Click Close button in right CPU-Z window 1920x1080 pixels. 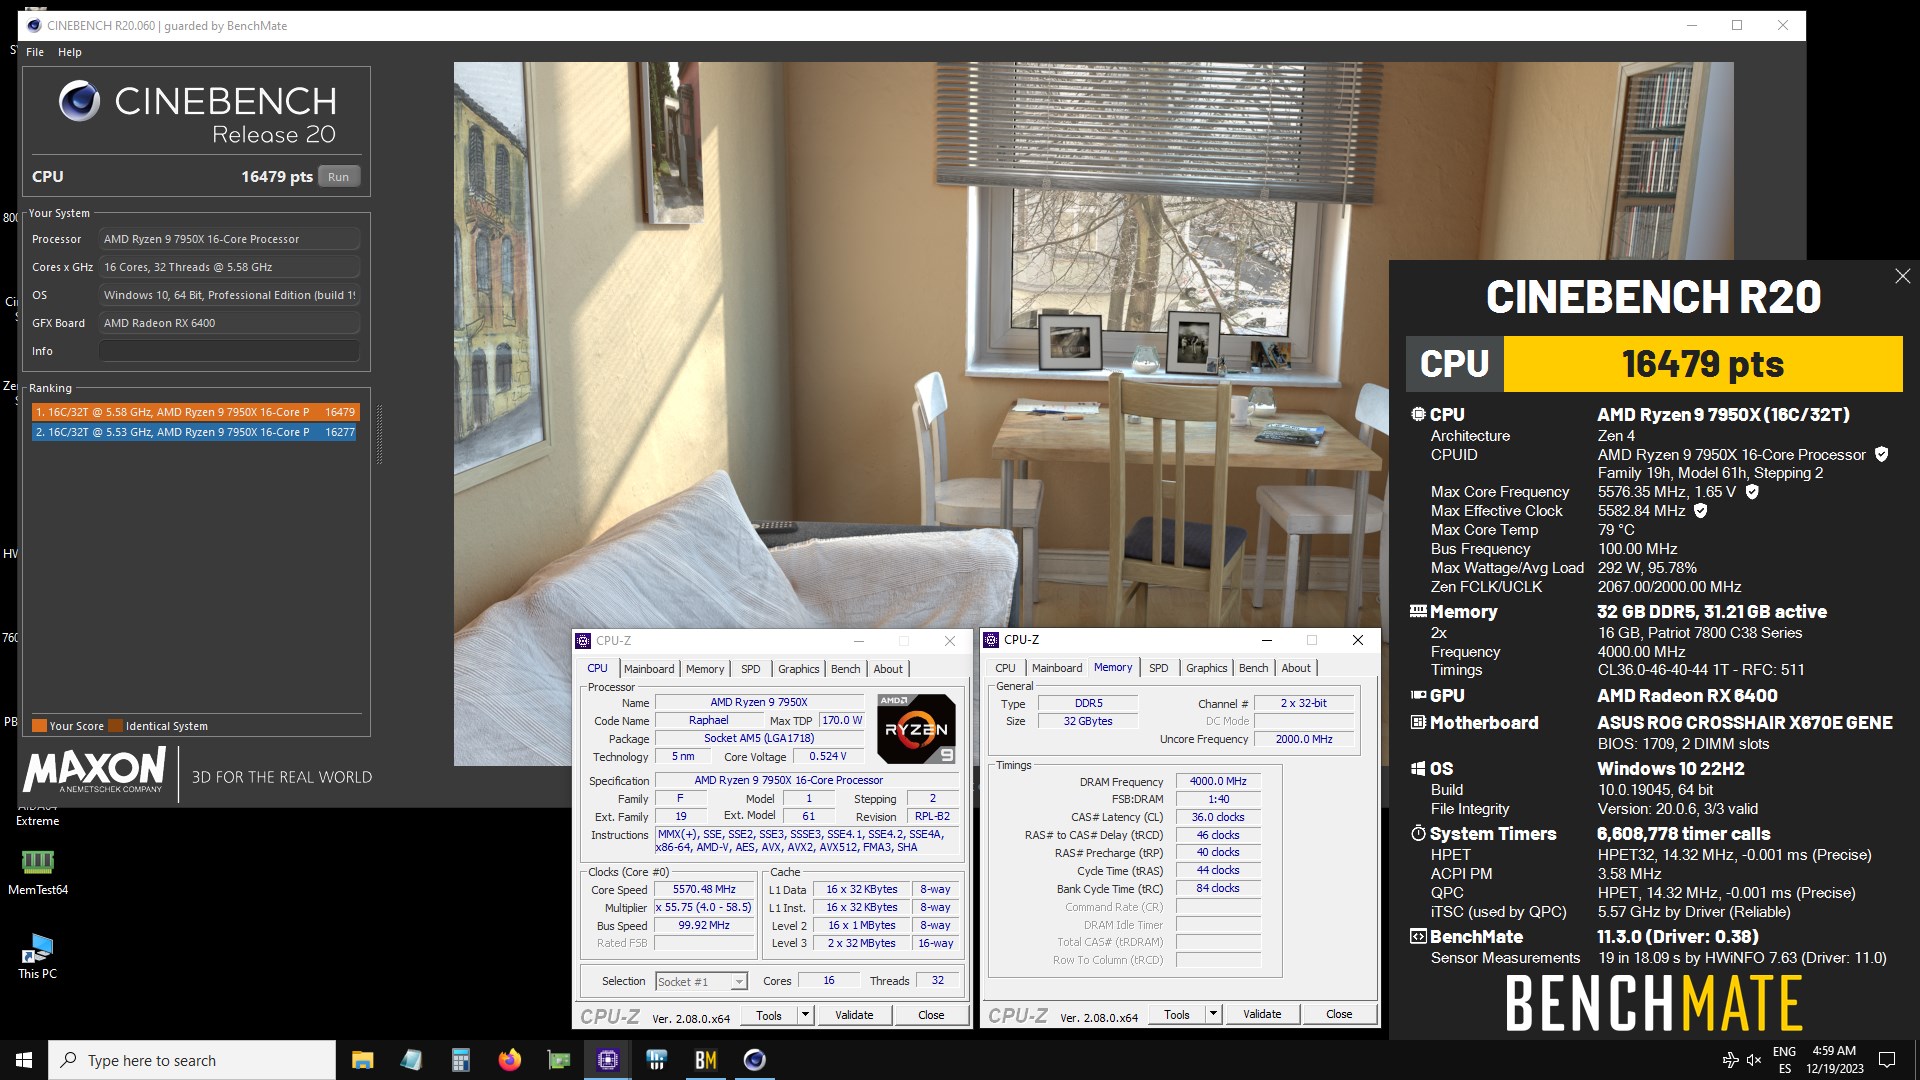coord(1339,1014)
